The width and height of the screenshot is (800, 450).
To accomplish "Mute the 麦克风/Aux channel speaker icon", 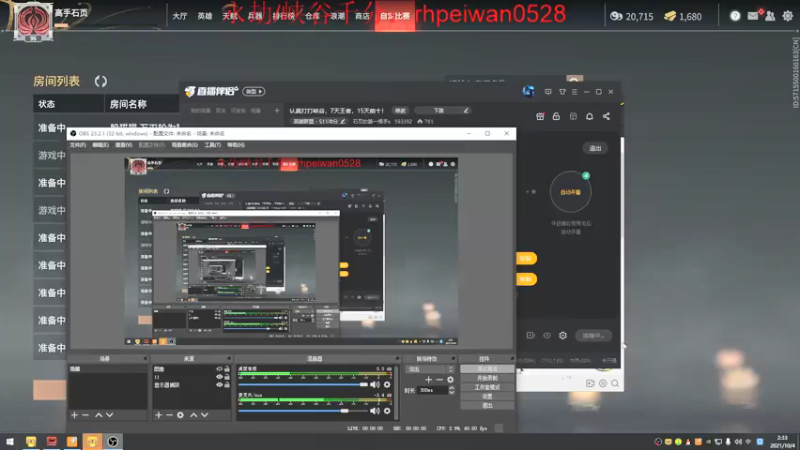I will pyautogui.click(x=375, y=411).
